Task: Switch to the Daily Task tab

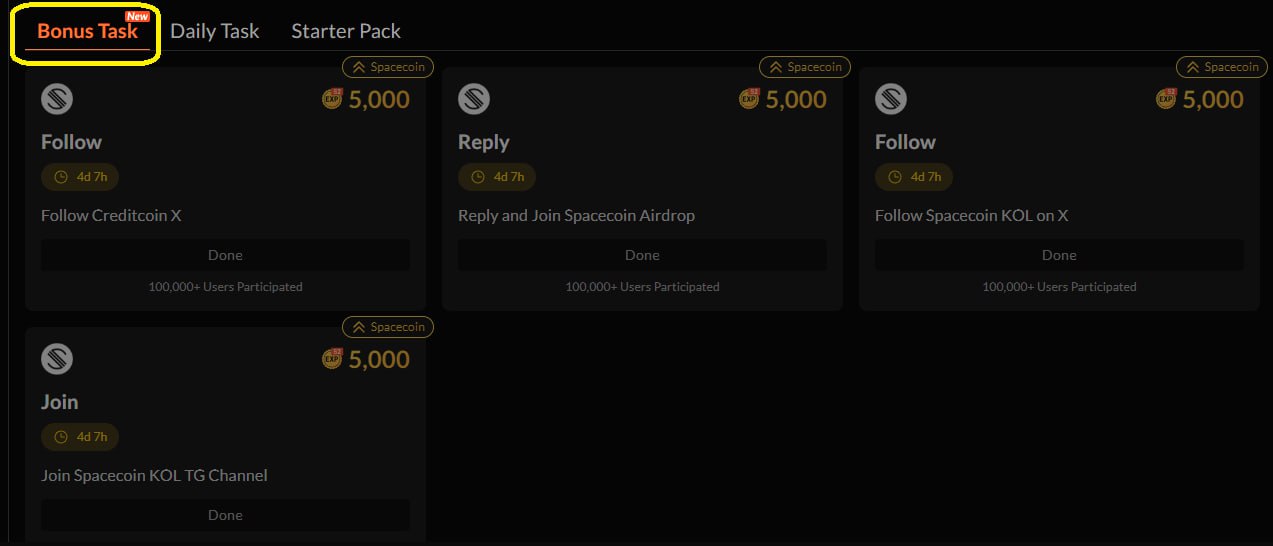Action: 214,31
